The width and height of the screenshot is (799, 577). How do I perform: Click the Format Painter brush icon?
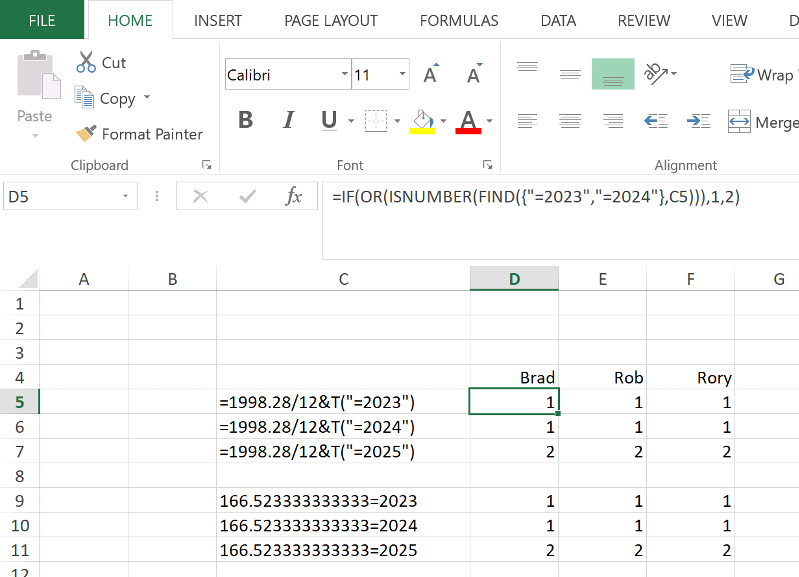pyautogui.click(x=86, y=134)
